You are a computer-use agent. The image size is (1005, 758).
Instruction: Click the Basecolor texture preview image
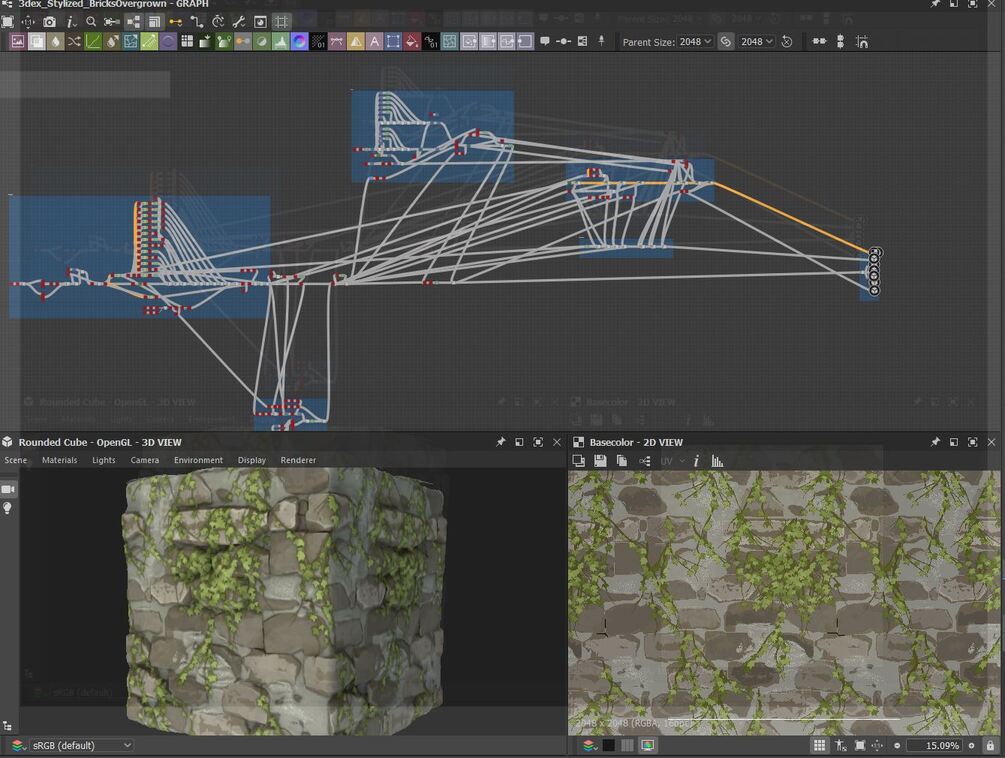coord(783,602)
